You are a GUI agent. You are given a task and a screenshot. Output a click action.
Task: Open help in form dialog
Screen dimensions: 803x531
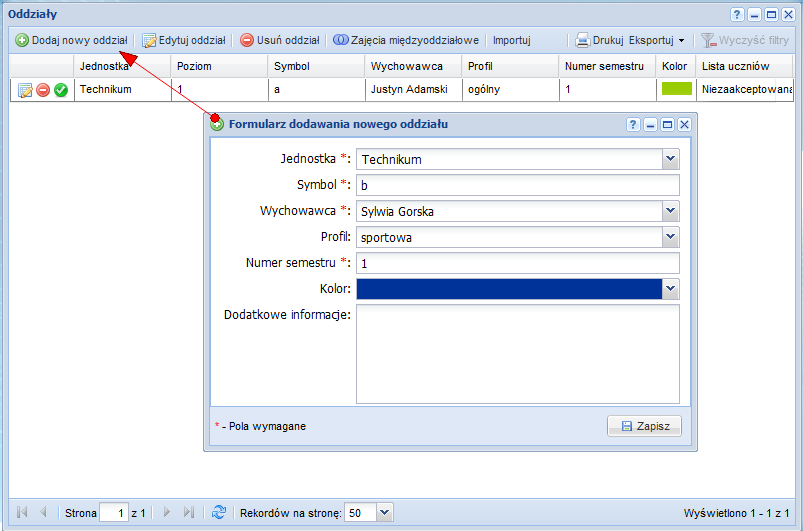point(633,124)
